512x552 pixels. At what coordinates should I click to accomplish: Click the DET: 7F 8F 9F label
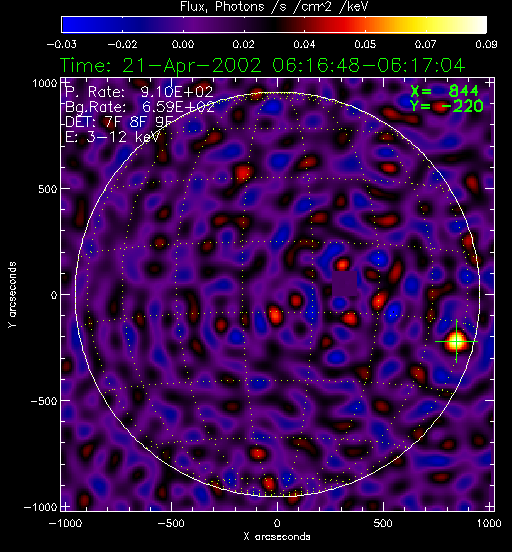pyautogui.click(x=119, y=122)
